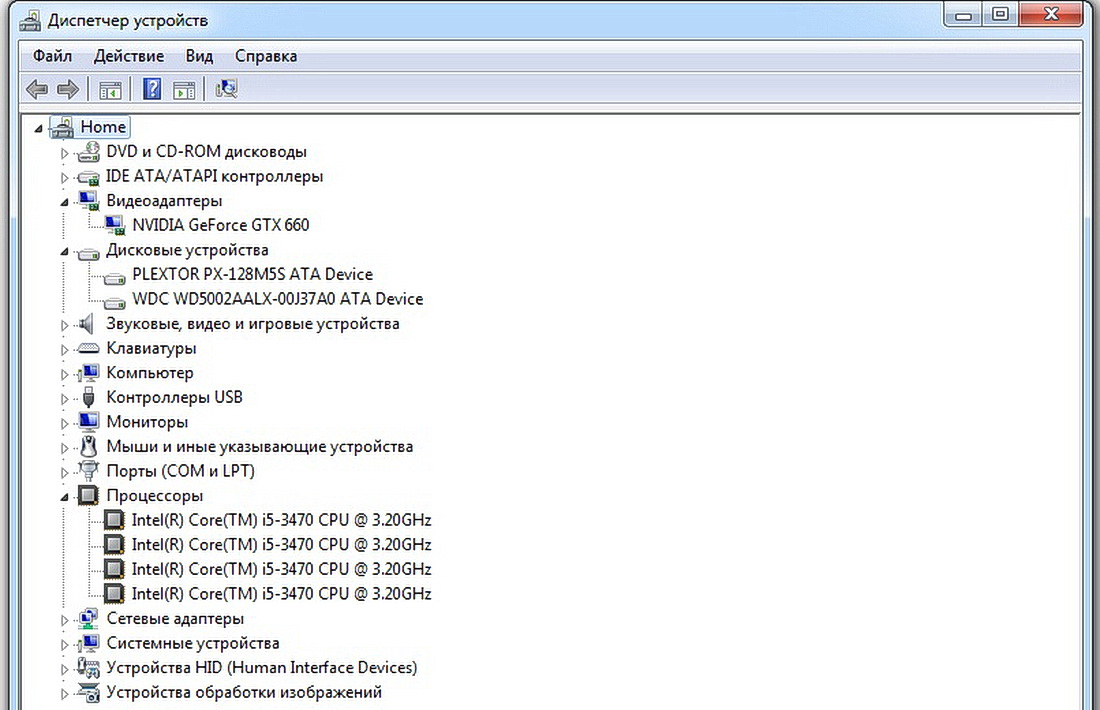Expand the Системные устройства node
The image size is (1100, 710).
65,644
